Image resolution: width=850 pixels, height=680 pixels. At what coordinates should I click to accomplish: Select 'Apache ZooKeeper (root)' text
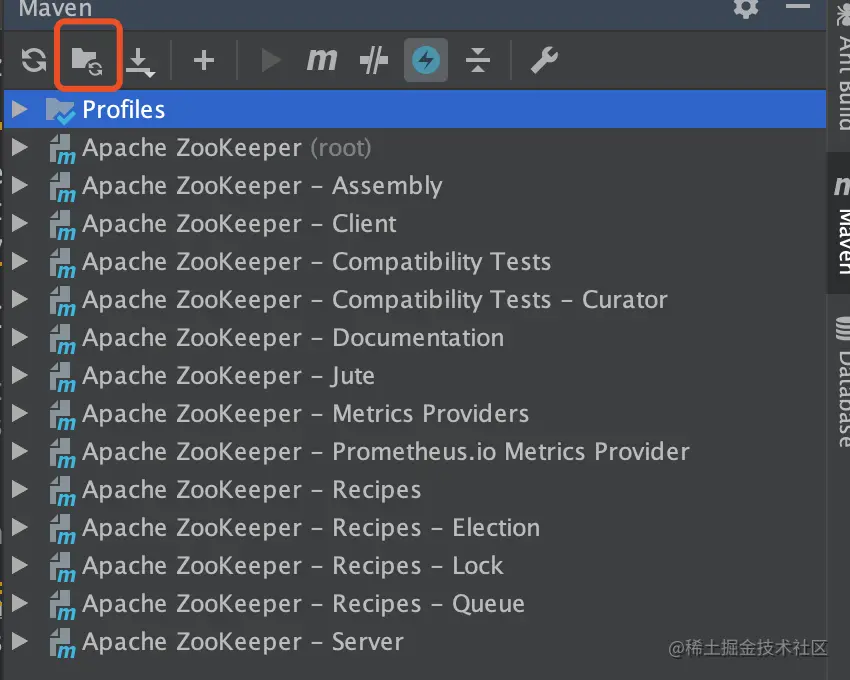click(x=227, y=147)
